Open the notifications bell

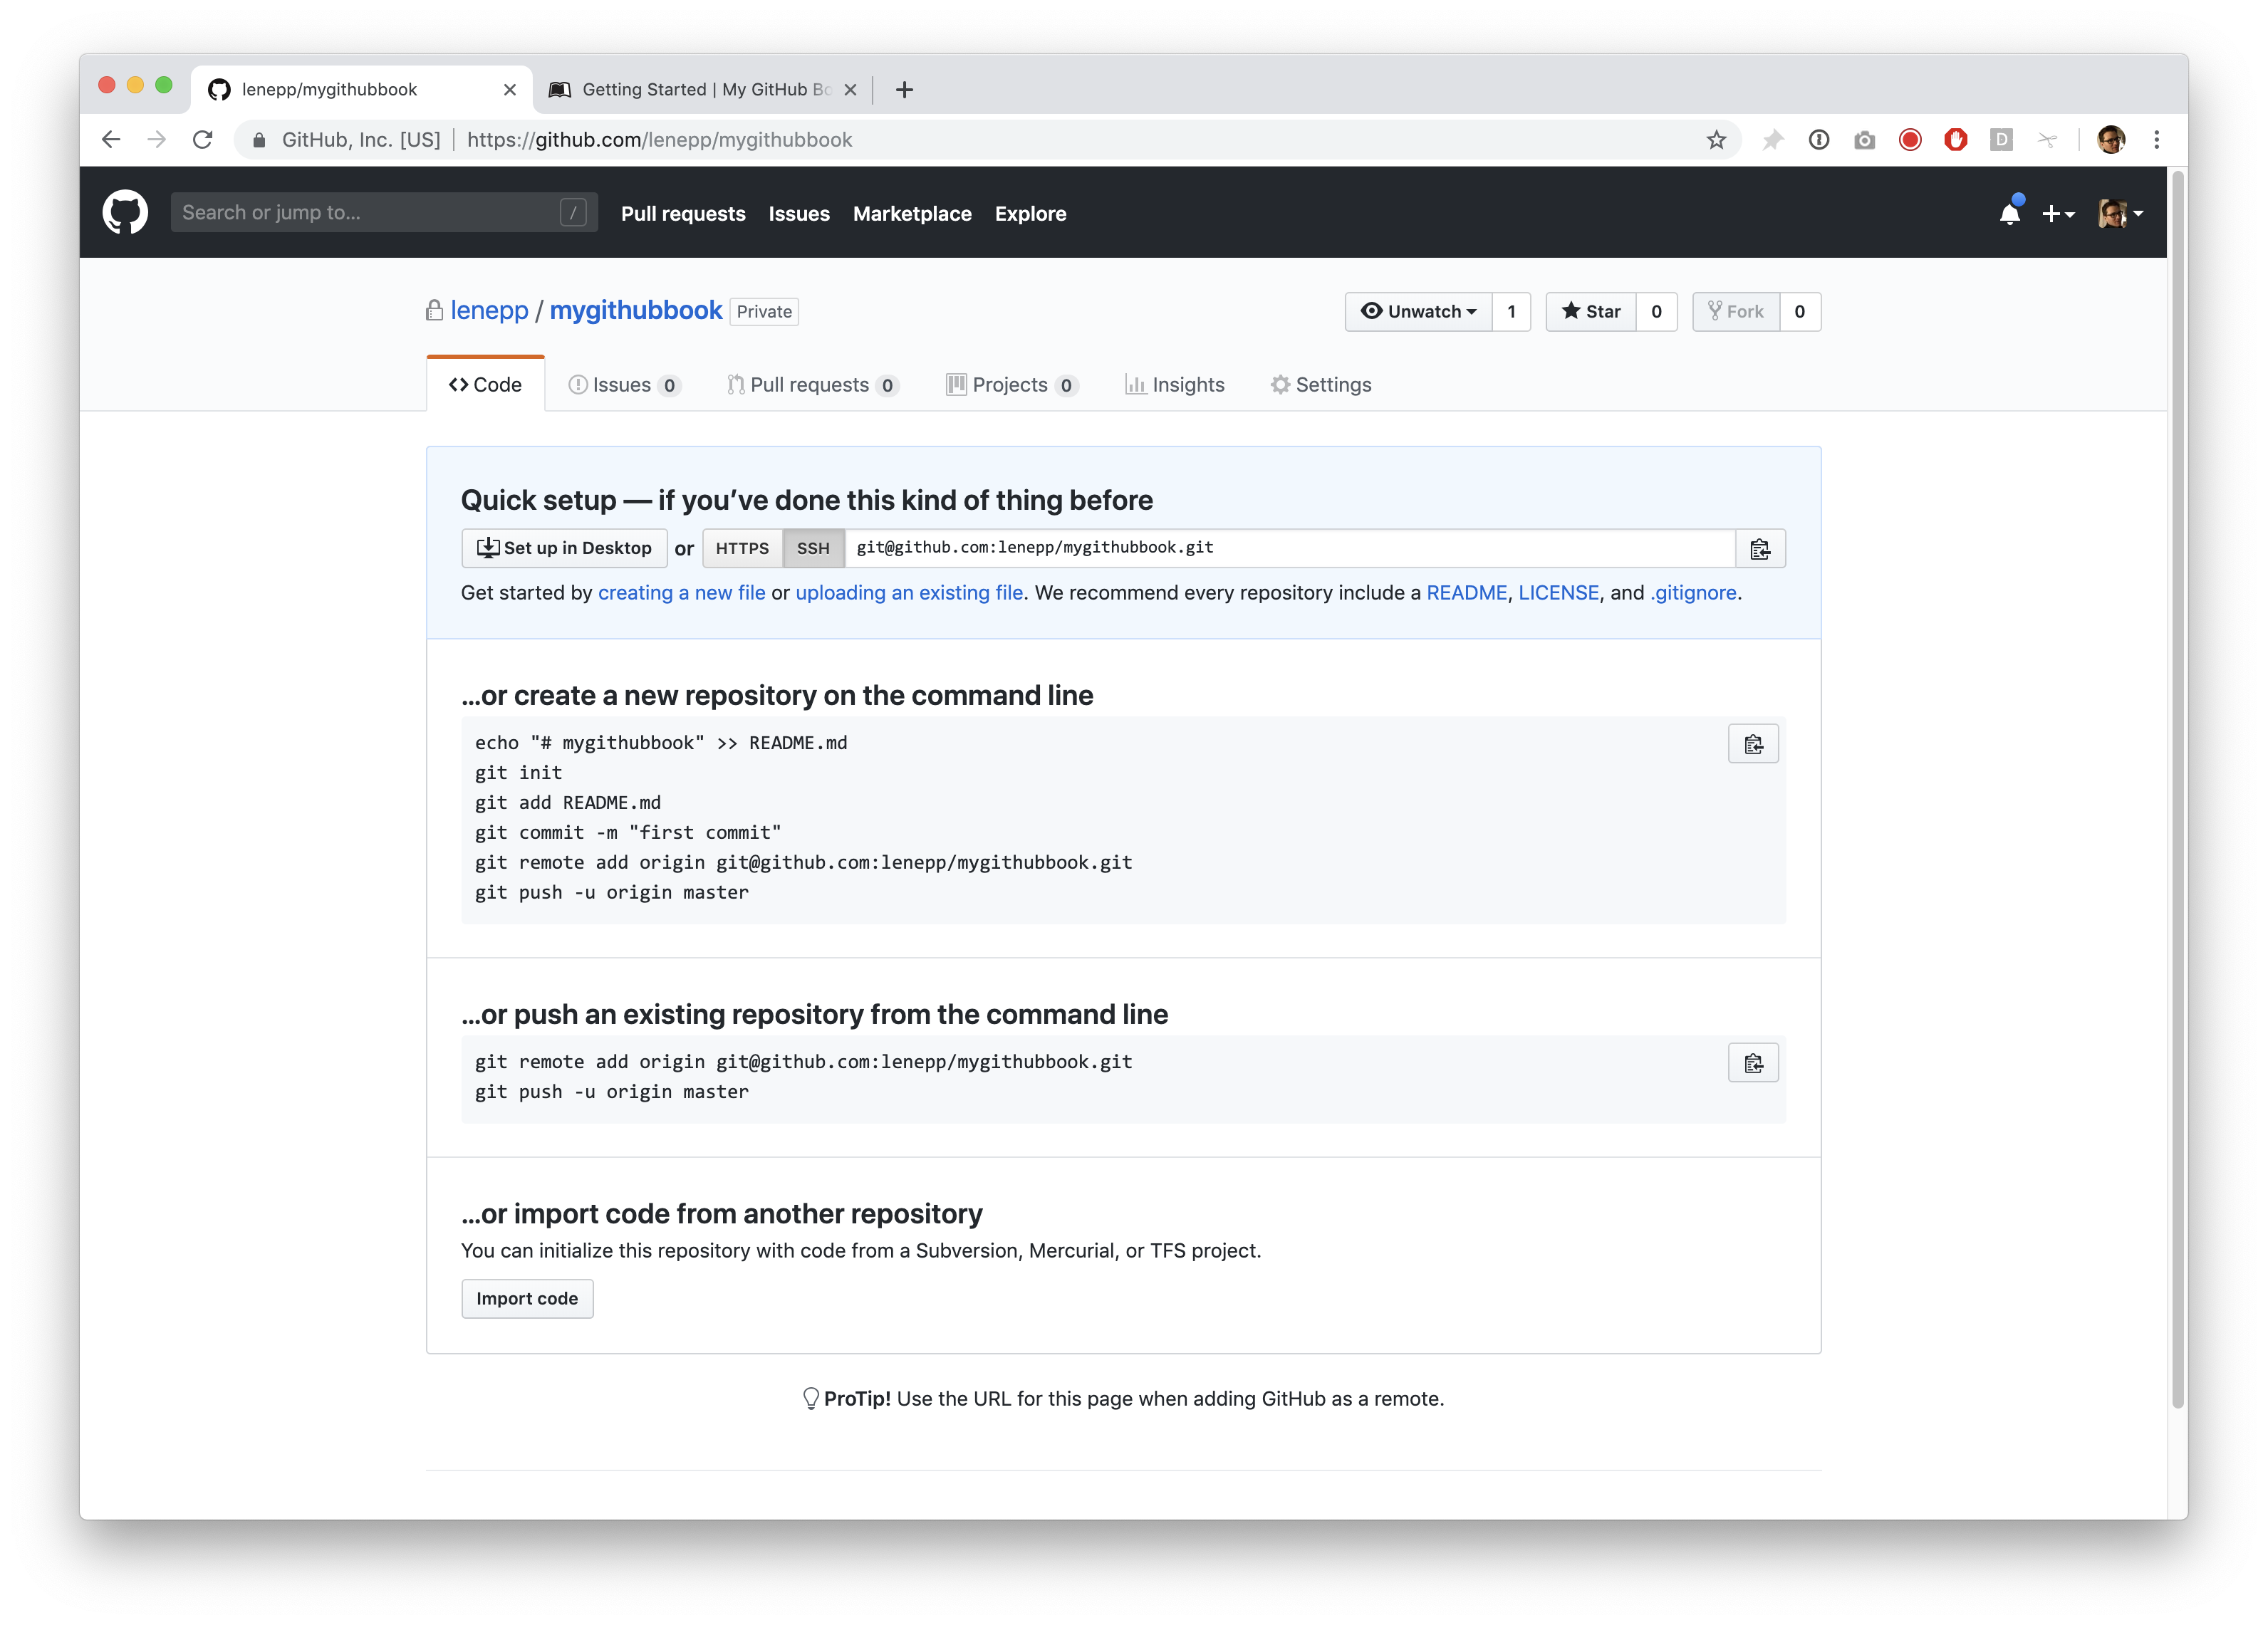[x=2009, y=213]
